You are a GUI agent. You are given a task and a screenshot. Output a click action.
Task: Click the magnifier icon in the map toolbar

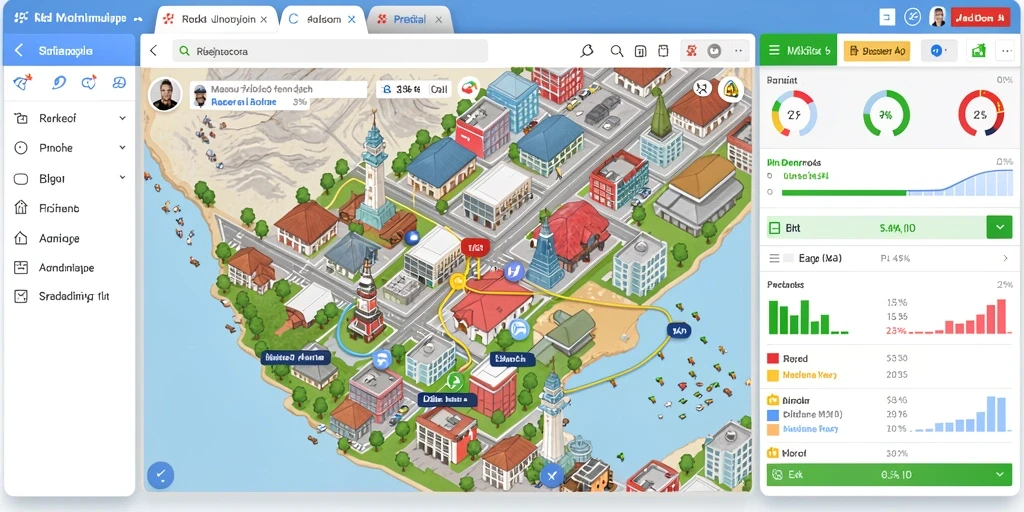616,51
